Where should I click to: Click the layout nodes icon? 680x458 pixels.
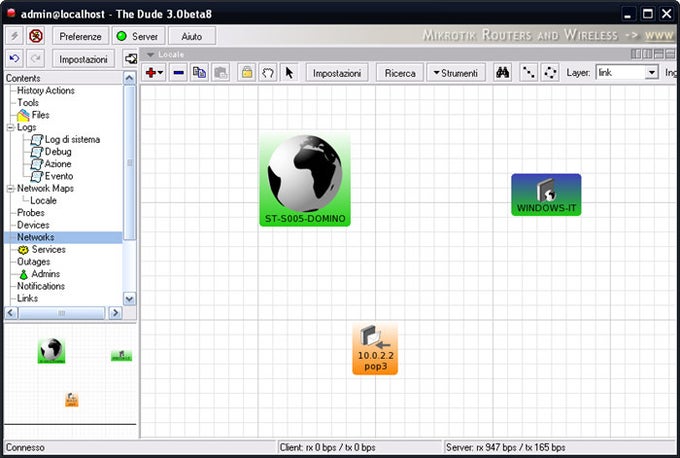[528, 73]
